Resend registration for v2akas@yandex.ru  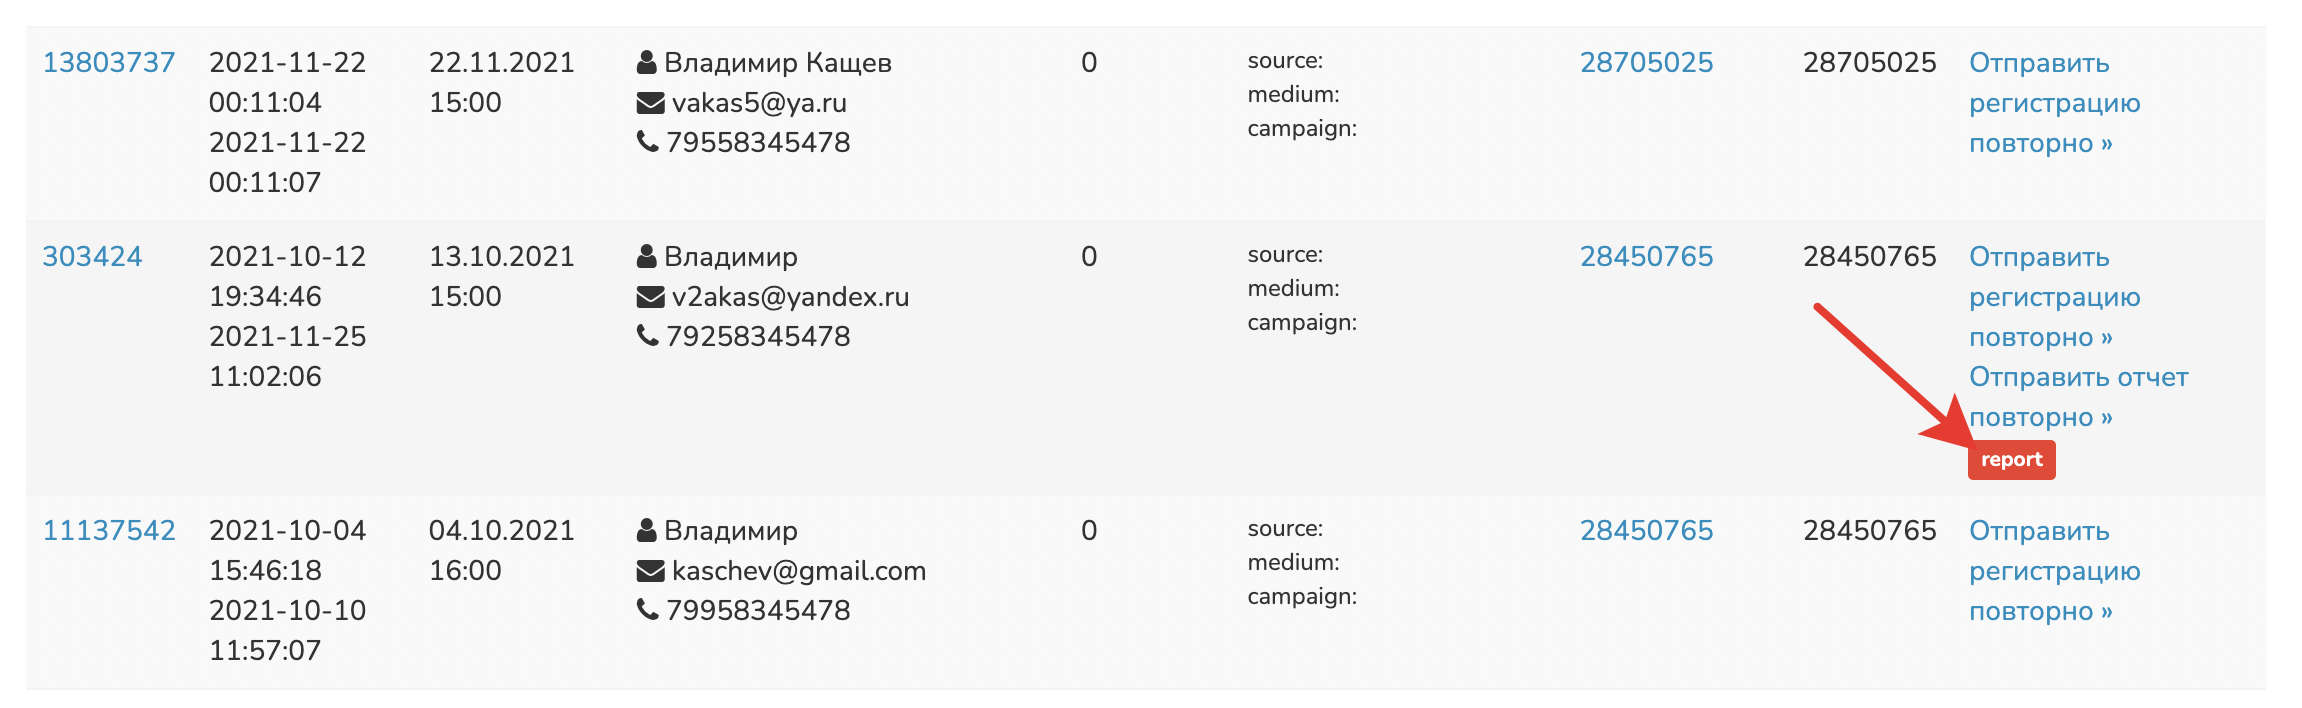pos(2054,297)
